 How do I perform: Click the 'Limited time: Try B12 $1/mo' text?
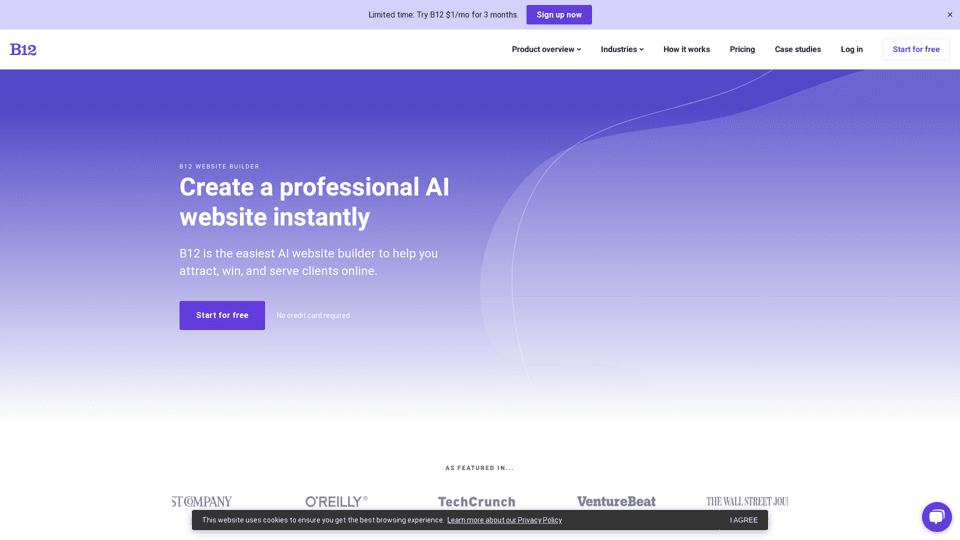click(x=443, y=15)
